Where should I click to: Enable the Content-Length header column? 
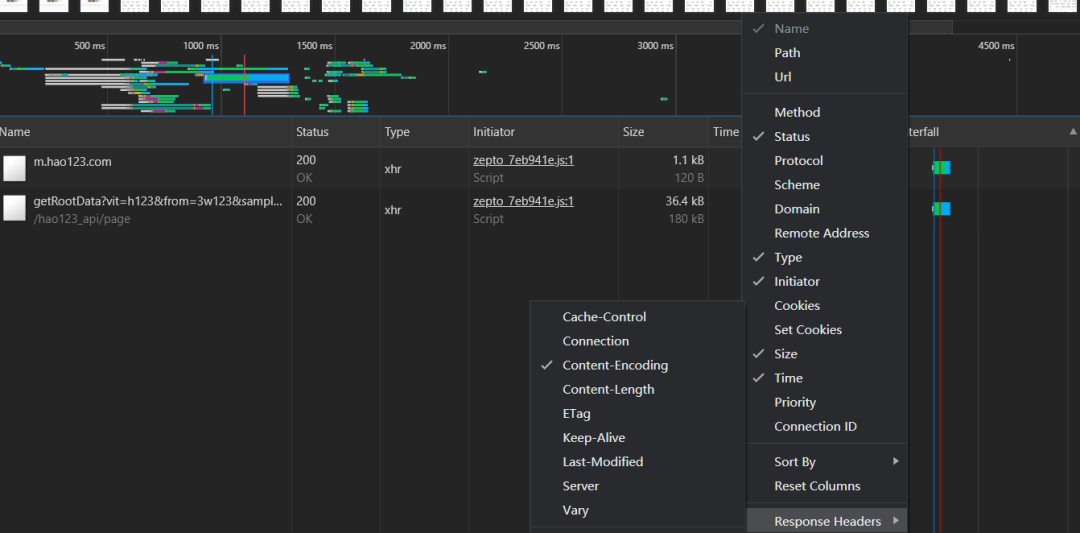637,389
